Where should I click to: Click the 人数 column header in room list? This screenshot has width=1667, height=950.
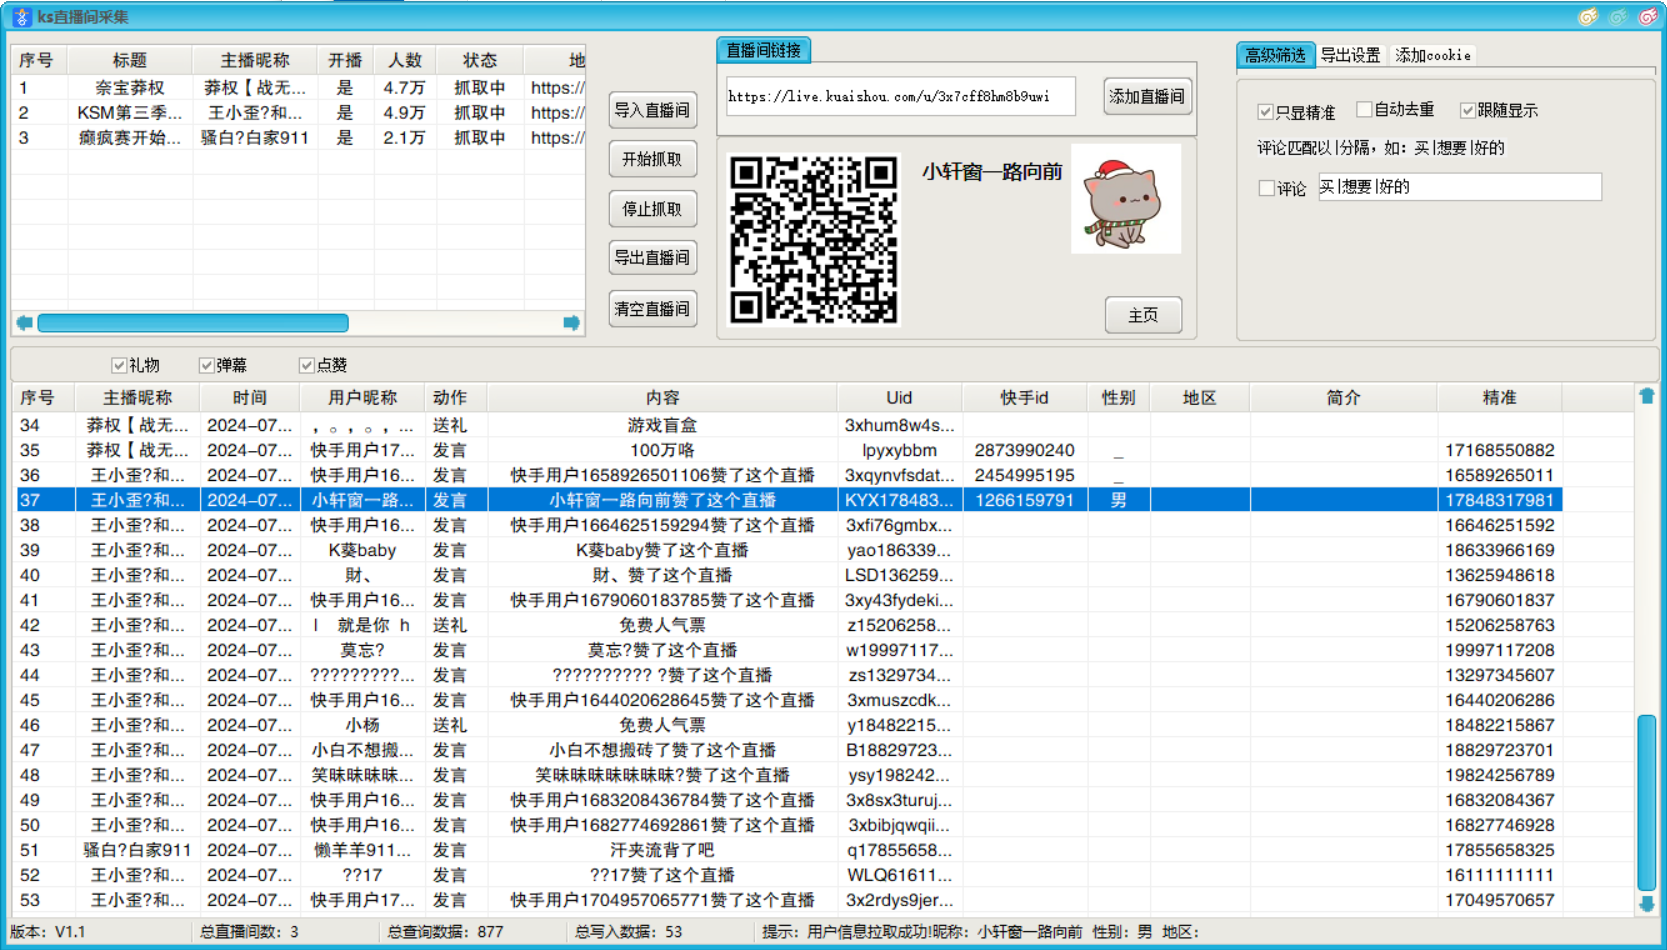point(405,60)
